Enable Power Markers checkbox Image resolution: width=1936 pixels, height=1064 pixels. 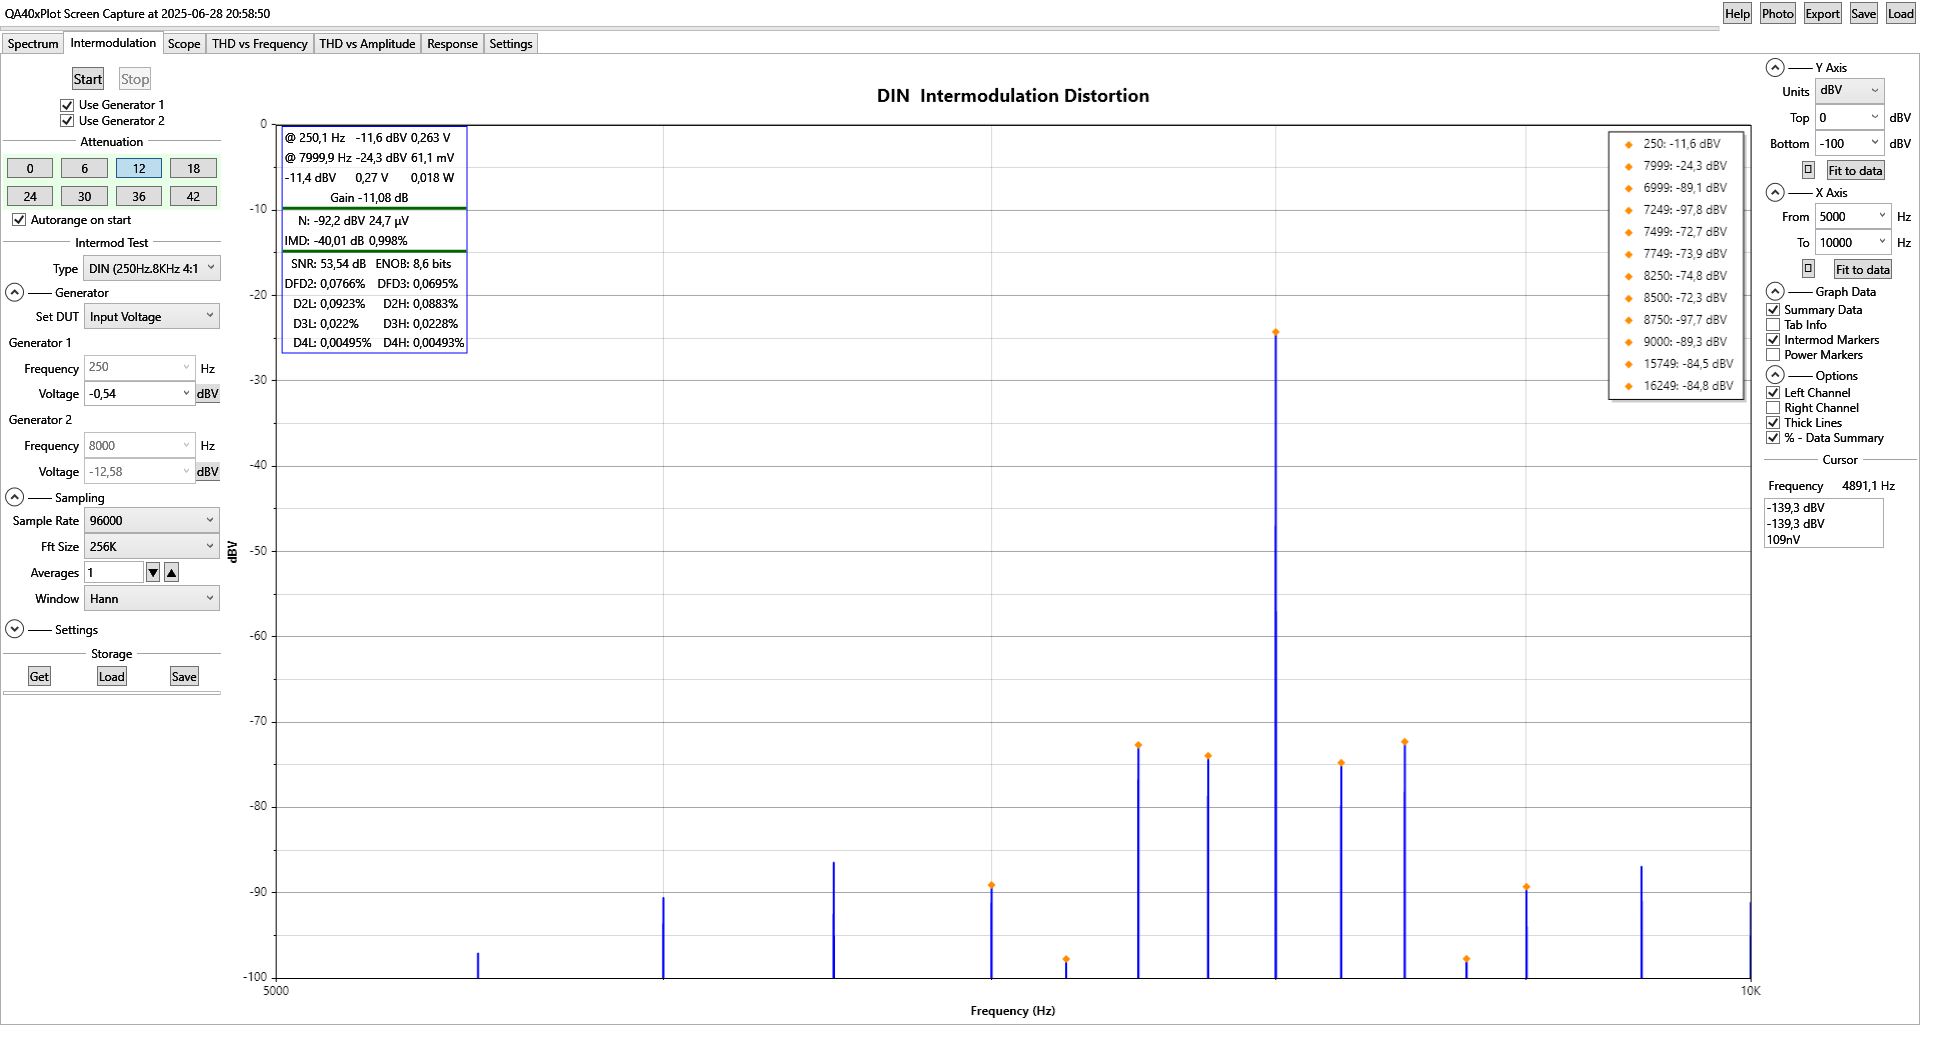1773,355
